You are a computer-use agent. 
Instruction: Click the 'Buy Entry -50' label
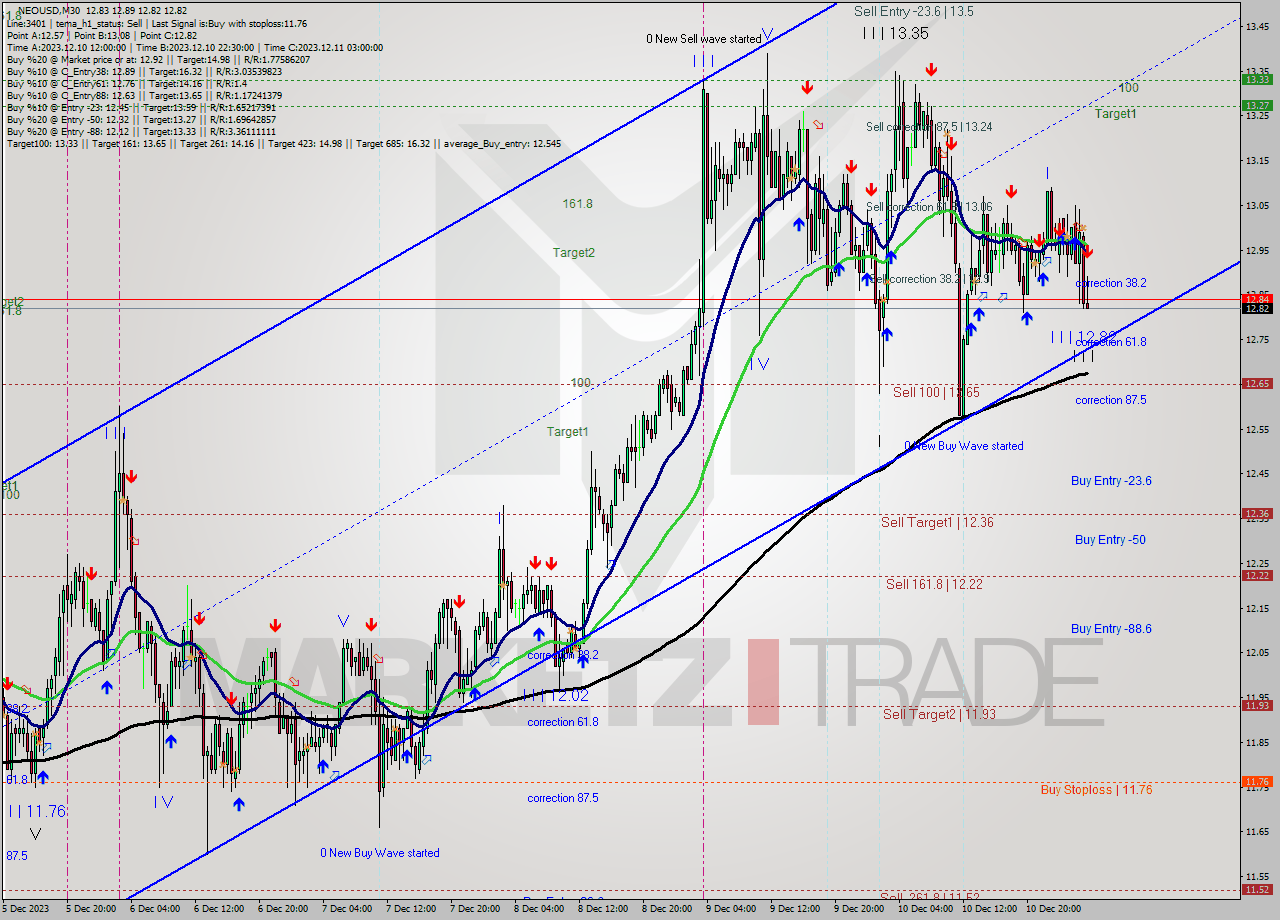click(x=1110, y=540)
